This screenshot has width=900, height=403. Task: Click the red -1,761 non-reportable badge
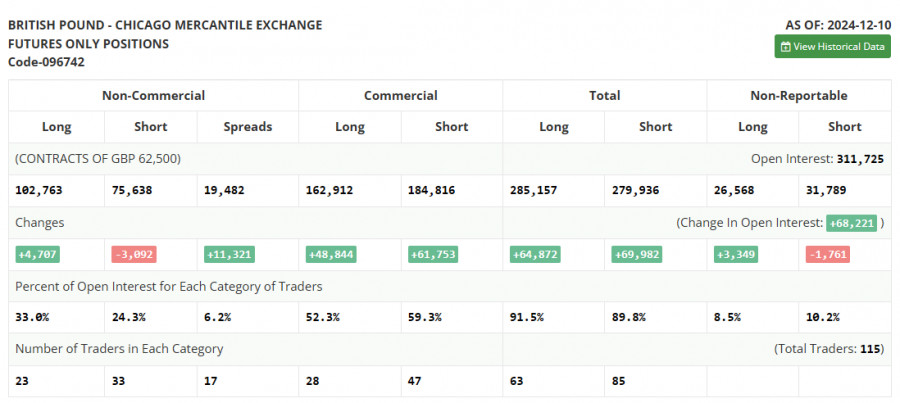click(x=827, y=254)
